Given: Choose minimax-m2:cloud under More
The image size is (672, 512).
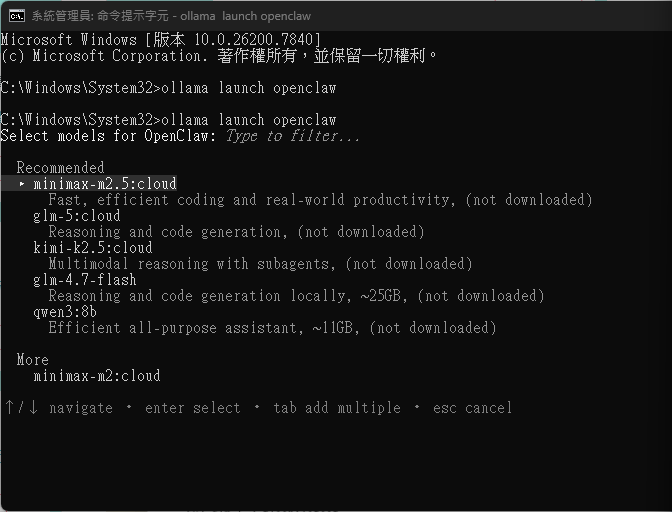Looking at the screenshot, I should coord(96,376).
